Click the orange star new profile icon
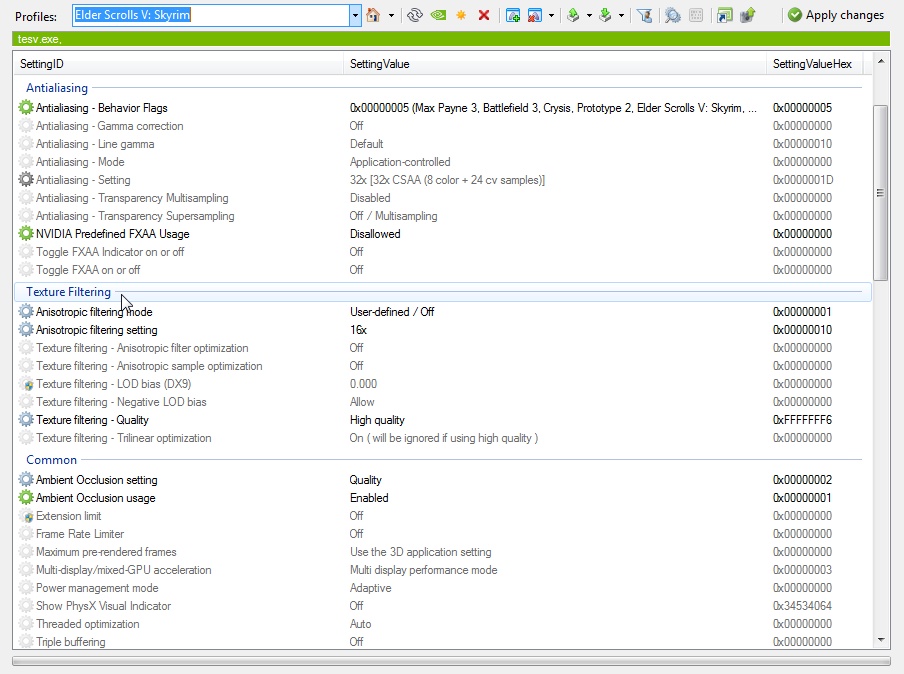 [461, 16]
